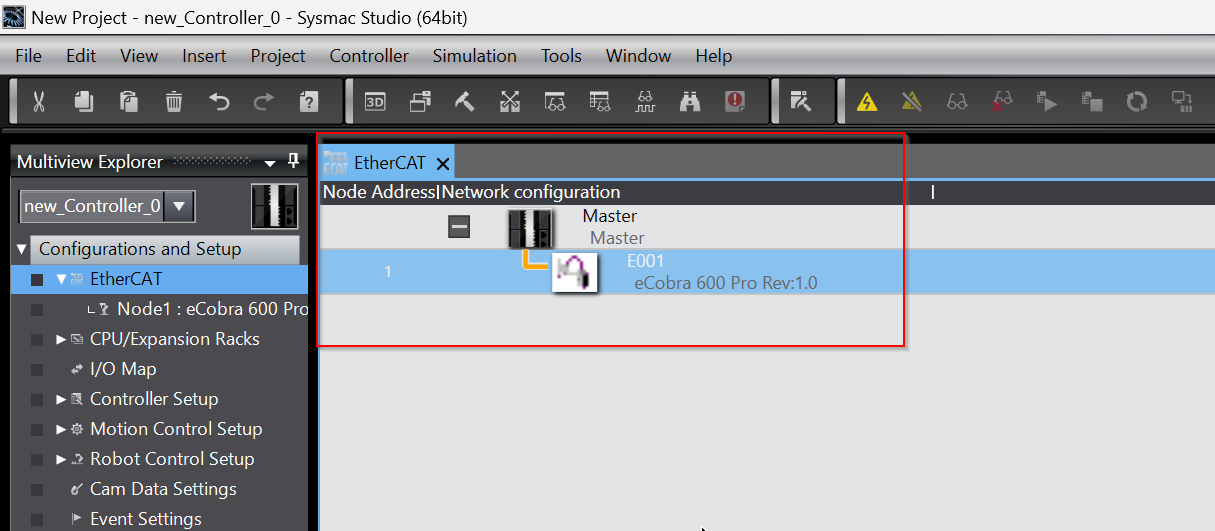Click the overlapping windows toolbar icon

pos(420,101)
